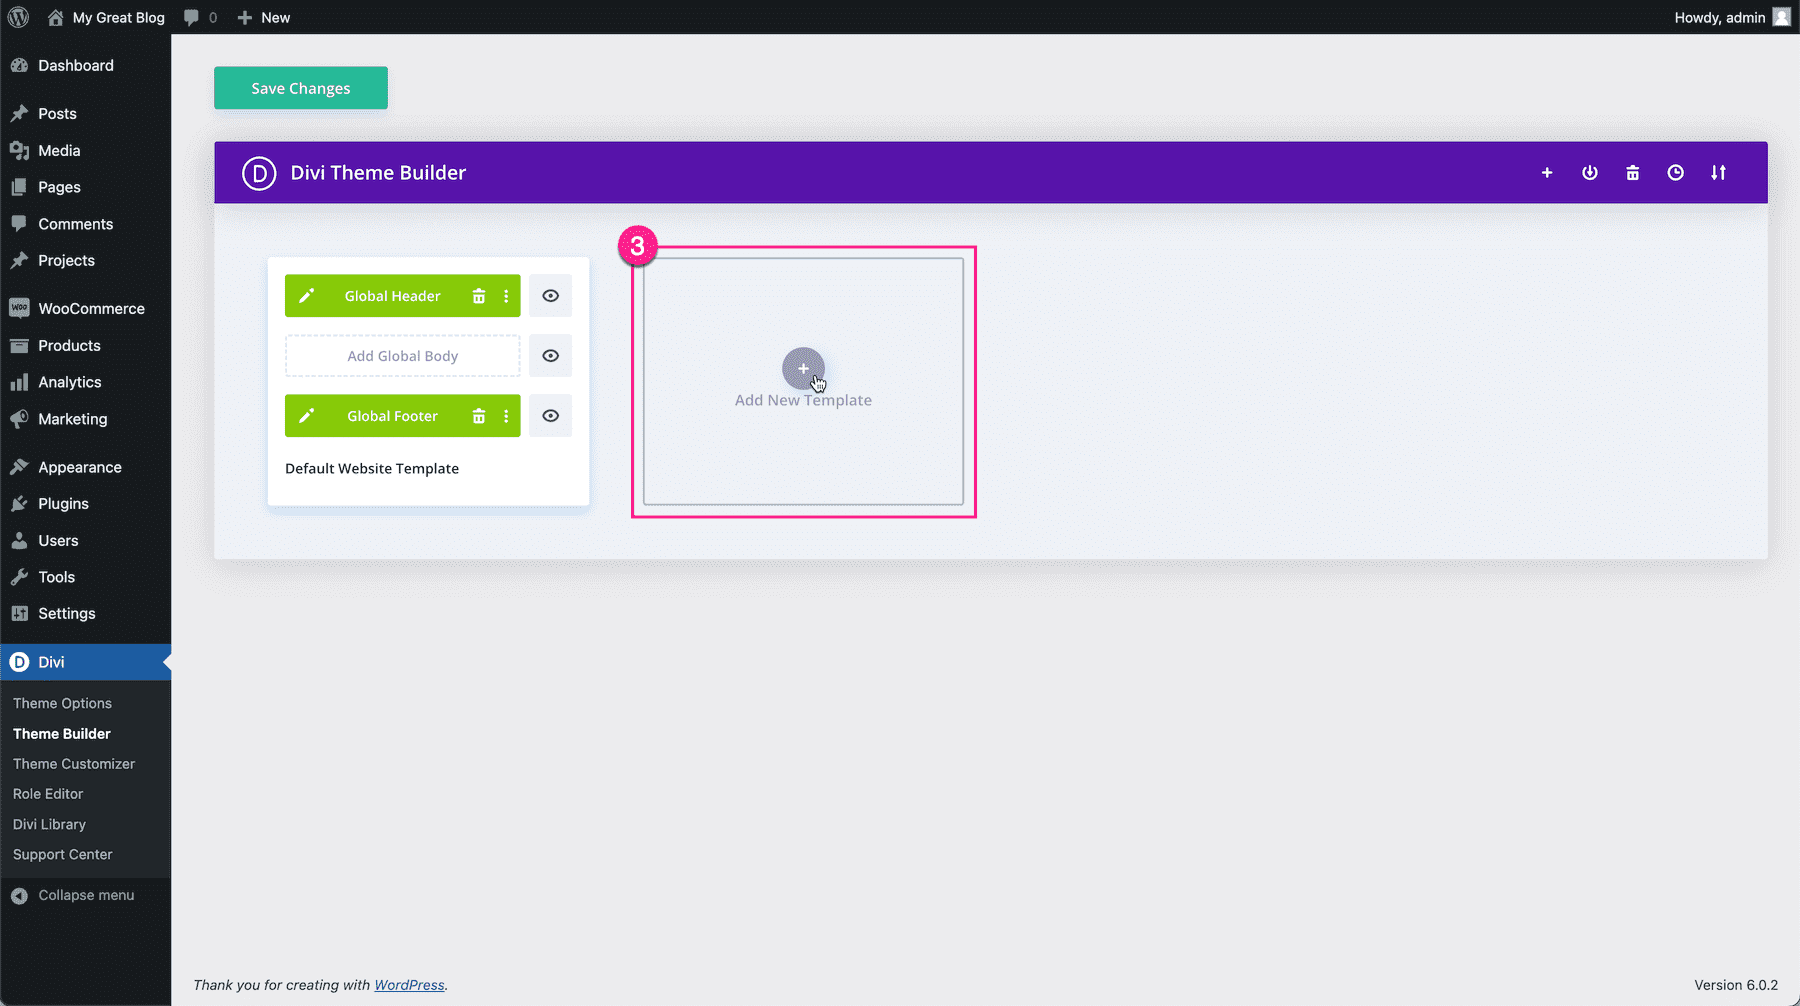
Task: Follow the WordPress link in the footer
Action: [409, 985]
